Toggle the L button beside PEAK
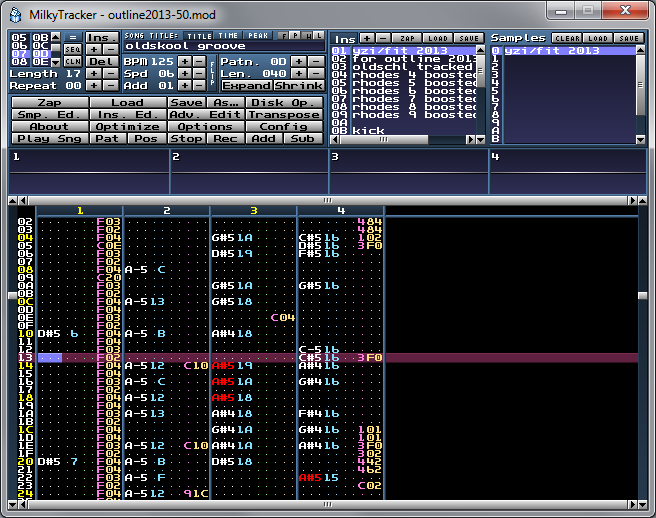This screenshot has width=656, height=518. click(x=319, y=36)
